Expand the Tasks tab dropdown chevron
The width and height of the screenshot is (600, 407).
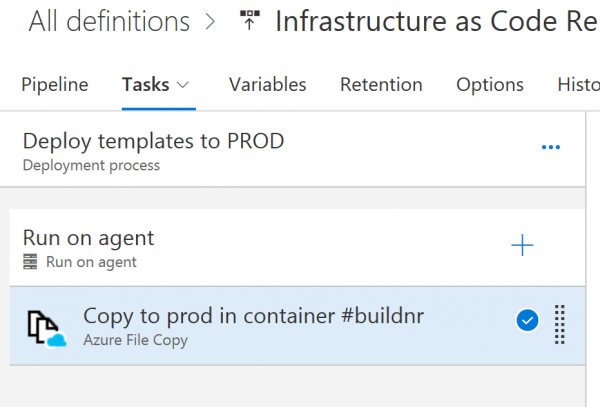[182, 86]
